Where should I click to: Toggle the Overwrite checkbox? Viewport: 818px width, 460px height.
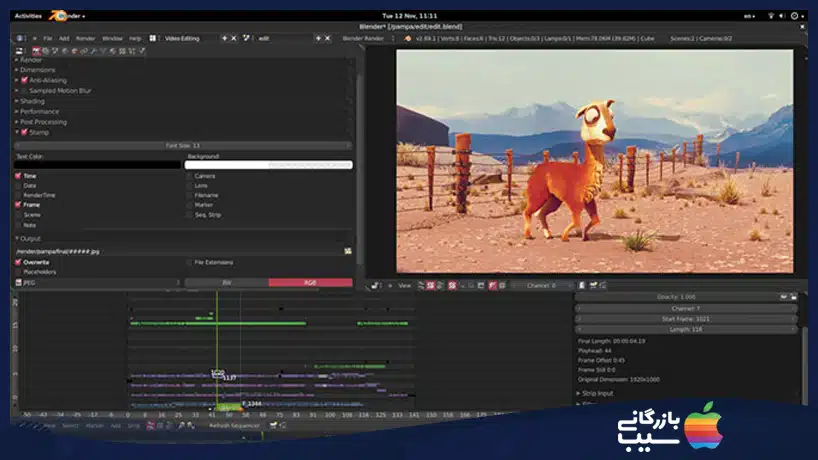click(18, 262)
